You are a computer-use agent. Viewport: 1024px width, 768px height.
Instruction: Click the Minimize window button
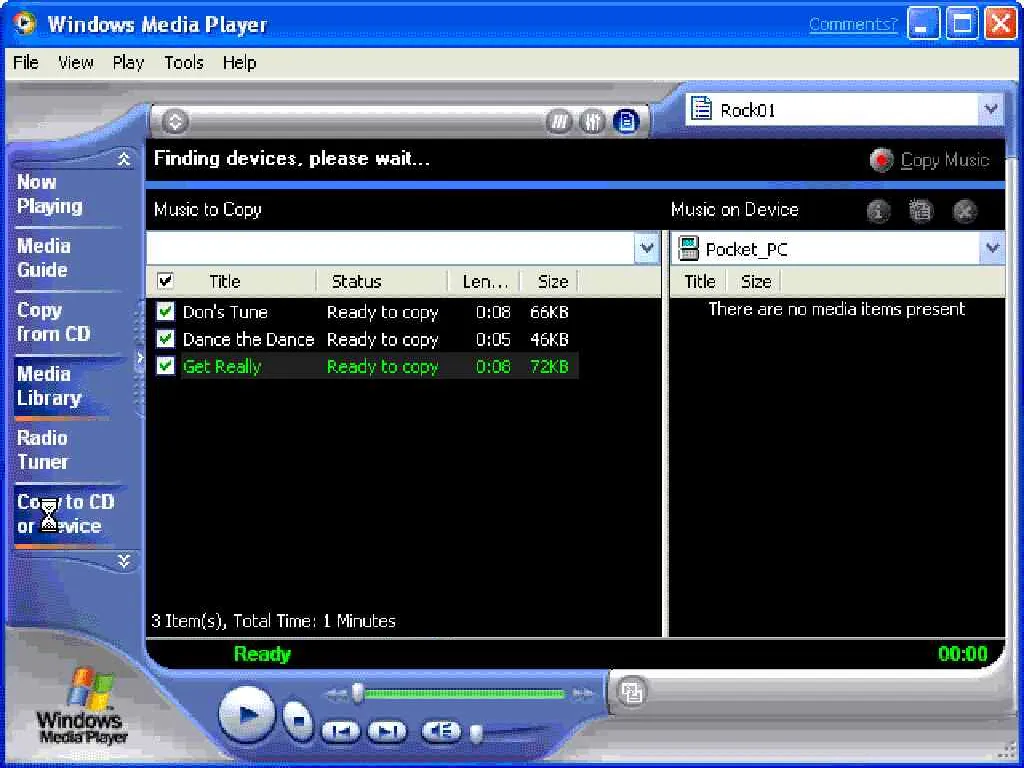[x=923, y=24]
